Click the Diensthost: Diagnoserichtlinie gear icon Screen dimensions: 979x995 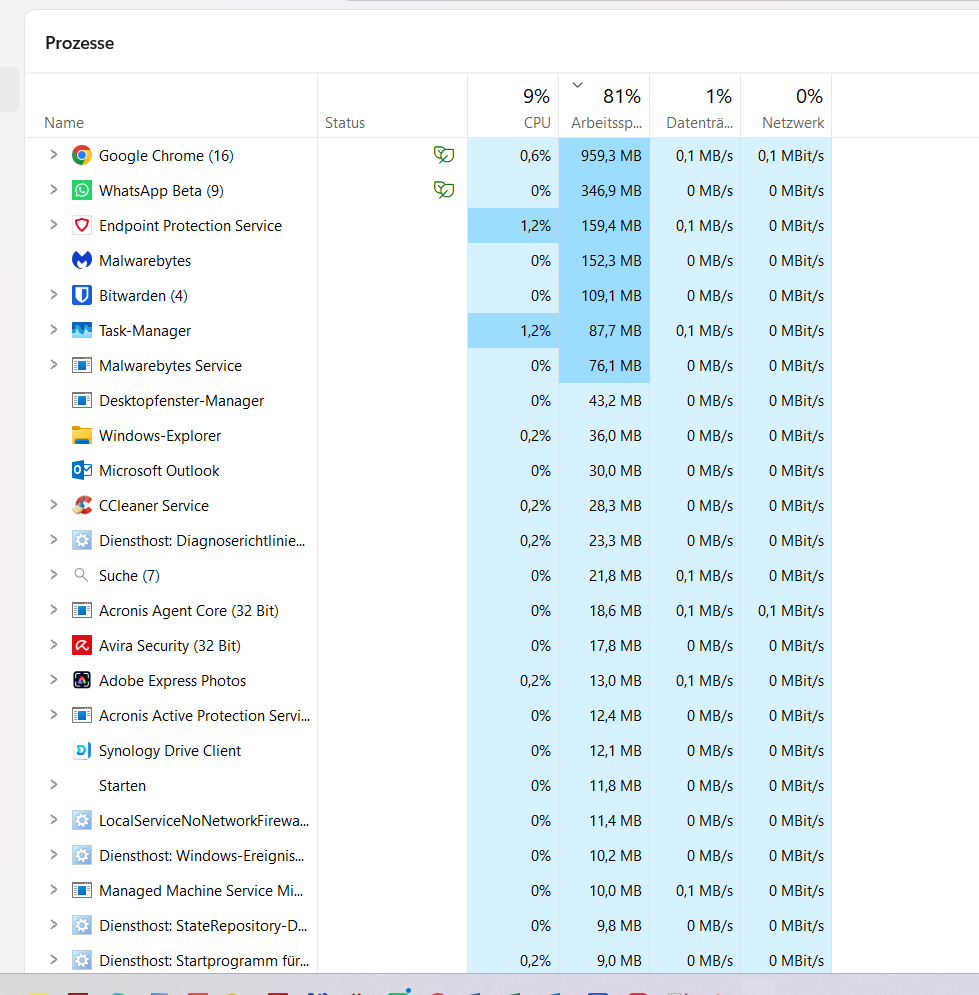(x=81, y=540)
